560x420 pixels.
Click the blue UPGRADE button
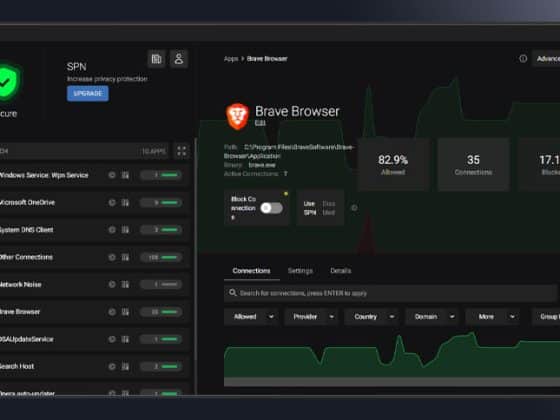coord(88,94)
